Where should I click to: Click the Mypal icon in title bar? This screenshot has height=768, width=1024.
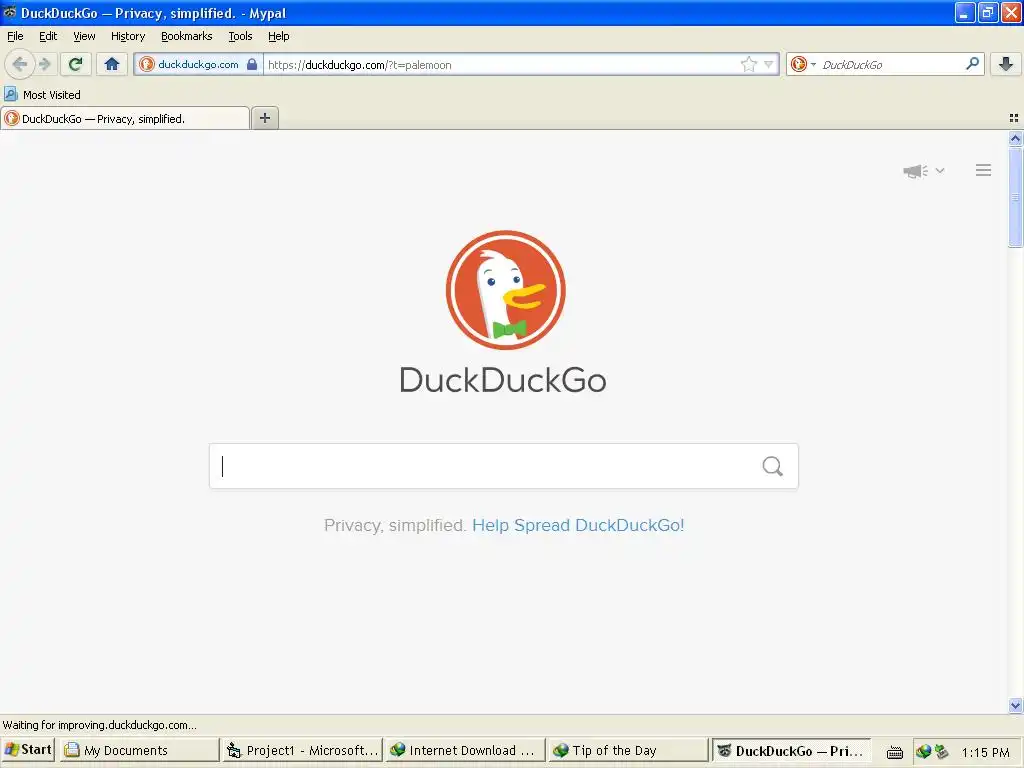pyautogui.click(x=9, y=12)
